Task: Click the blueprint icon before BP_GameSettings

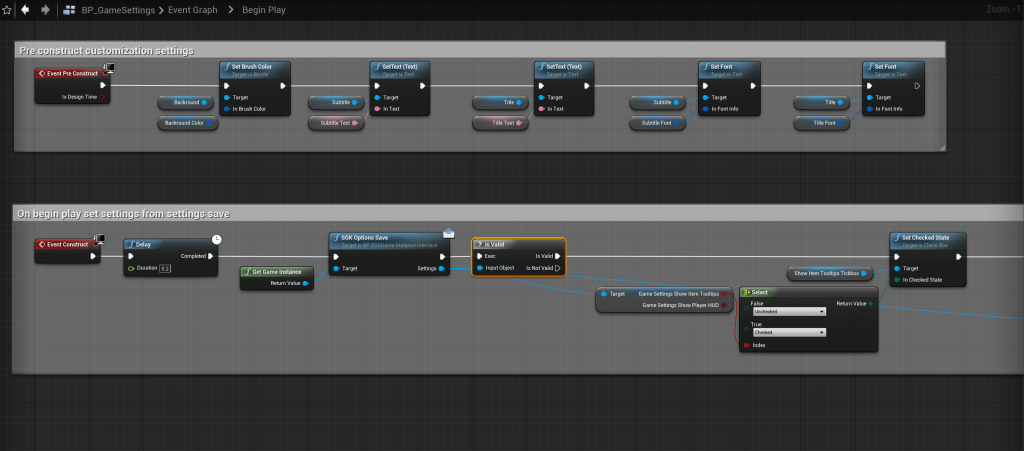Action: tap(69, 10)
